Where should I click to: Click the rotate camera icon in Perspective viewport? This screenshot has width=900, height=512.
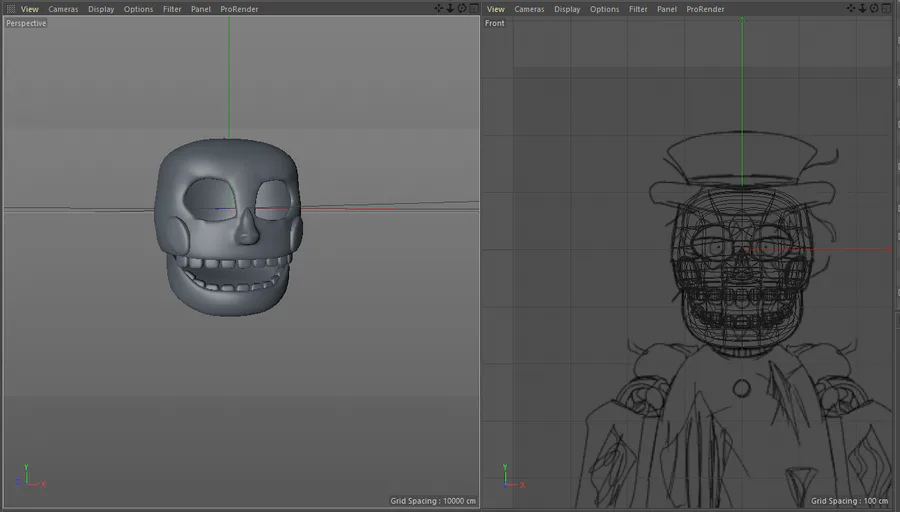pyautogui.click(x=462, y=9)
